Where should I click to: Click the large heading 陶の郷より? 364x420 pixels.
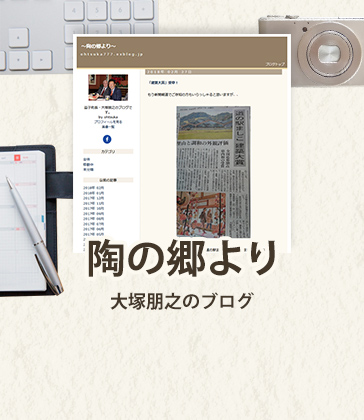point(182,259)
